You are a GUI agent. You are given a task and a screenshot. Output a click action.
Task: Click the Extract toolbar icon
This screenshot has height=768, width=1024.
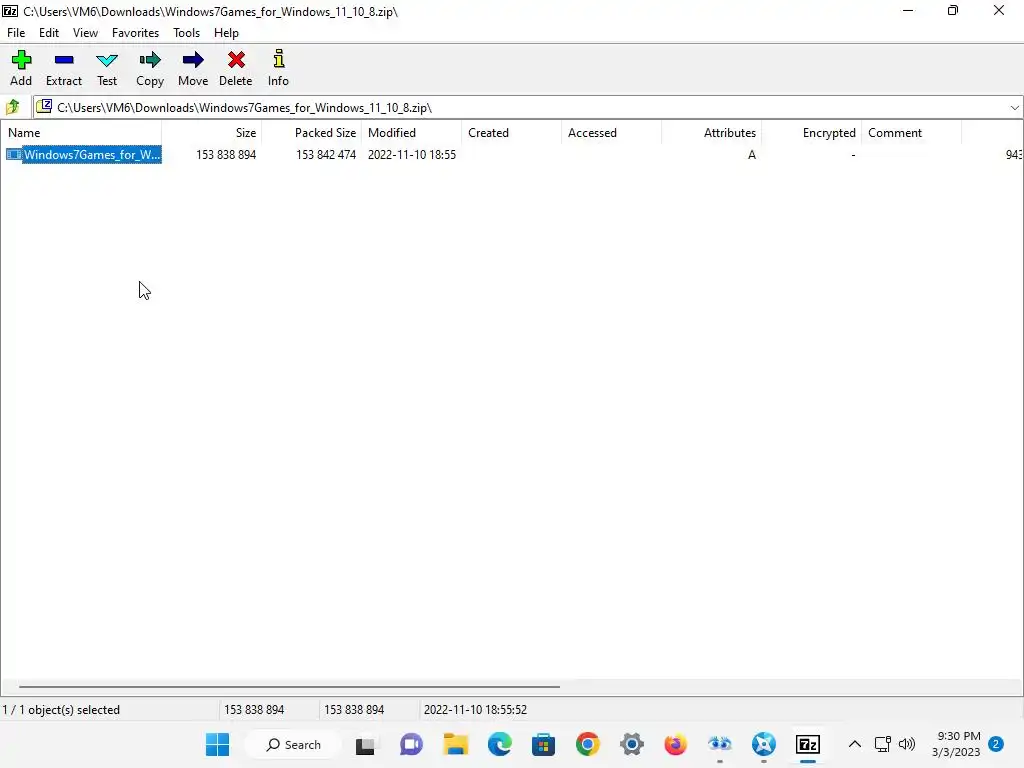pyautogui.click(x=64, y=68)
